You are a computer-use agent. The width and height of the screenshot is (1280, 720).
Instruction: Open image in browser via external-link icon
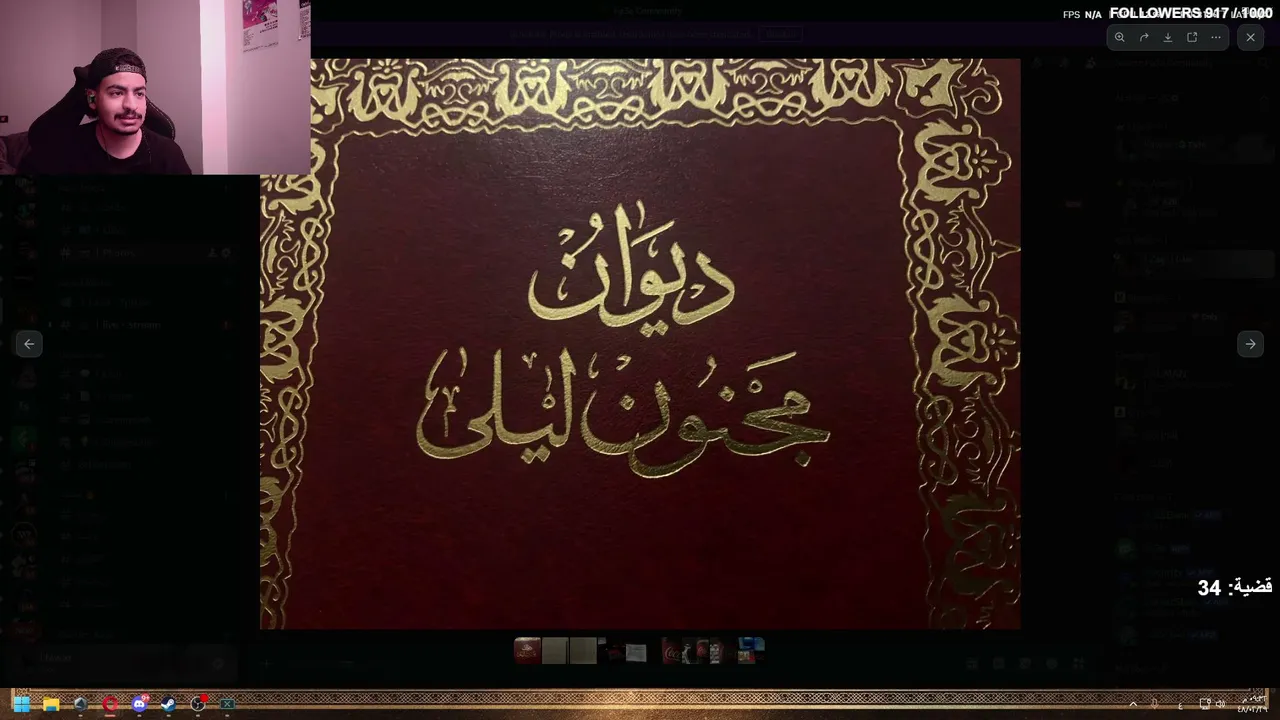1192,37
